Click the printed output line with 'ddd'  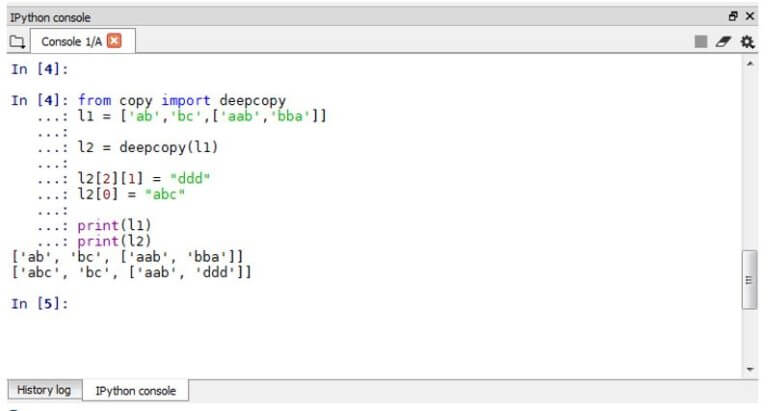point(132,272)
